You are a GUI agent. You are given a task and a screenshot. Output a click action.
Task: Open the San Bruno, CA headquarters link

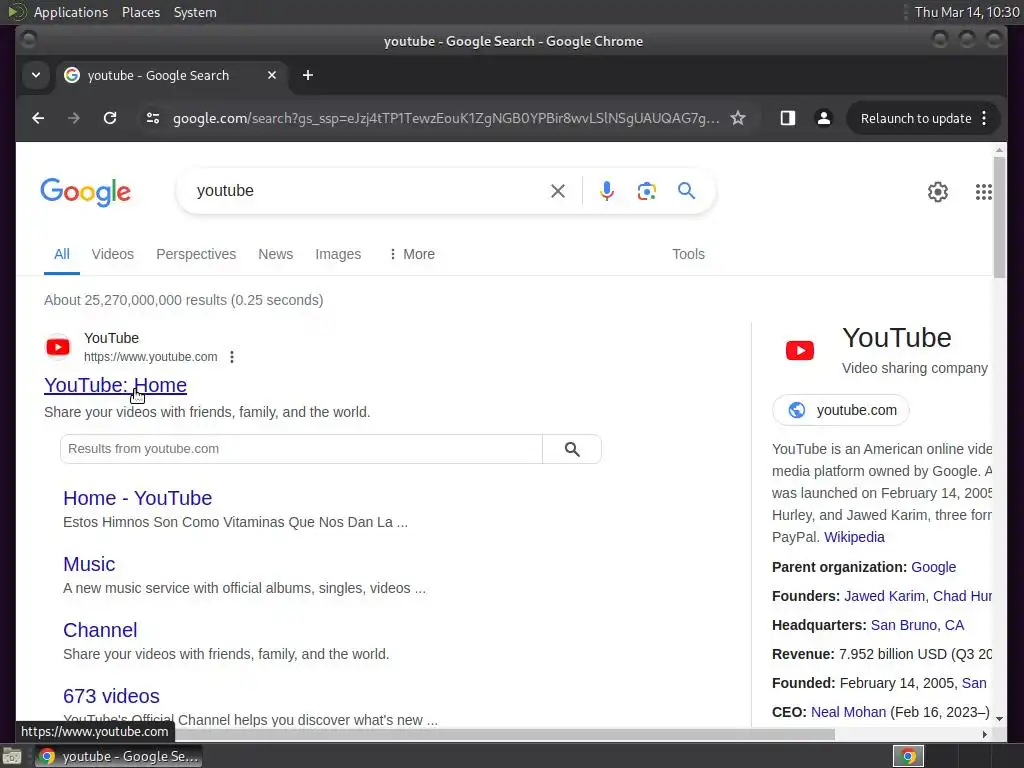coord(917,625)
